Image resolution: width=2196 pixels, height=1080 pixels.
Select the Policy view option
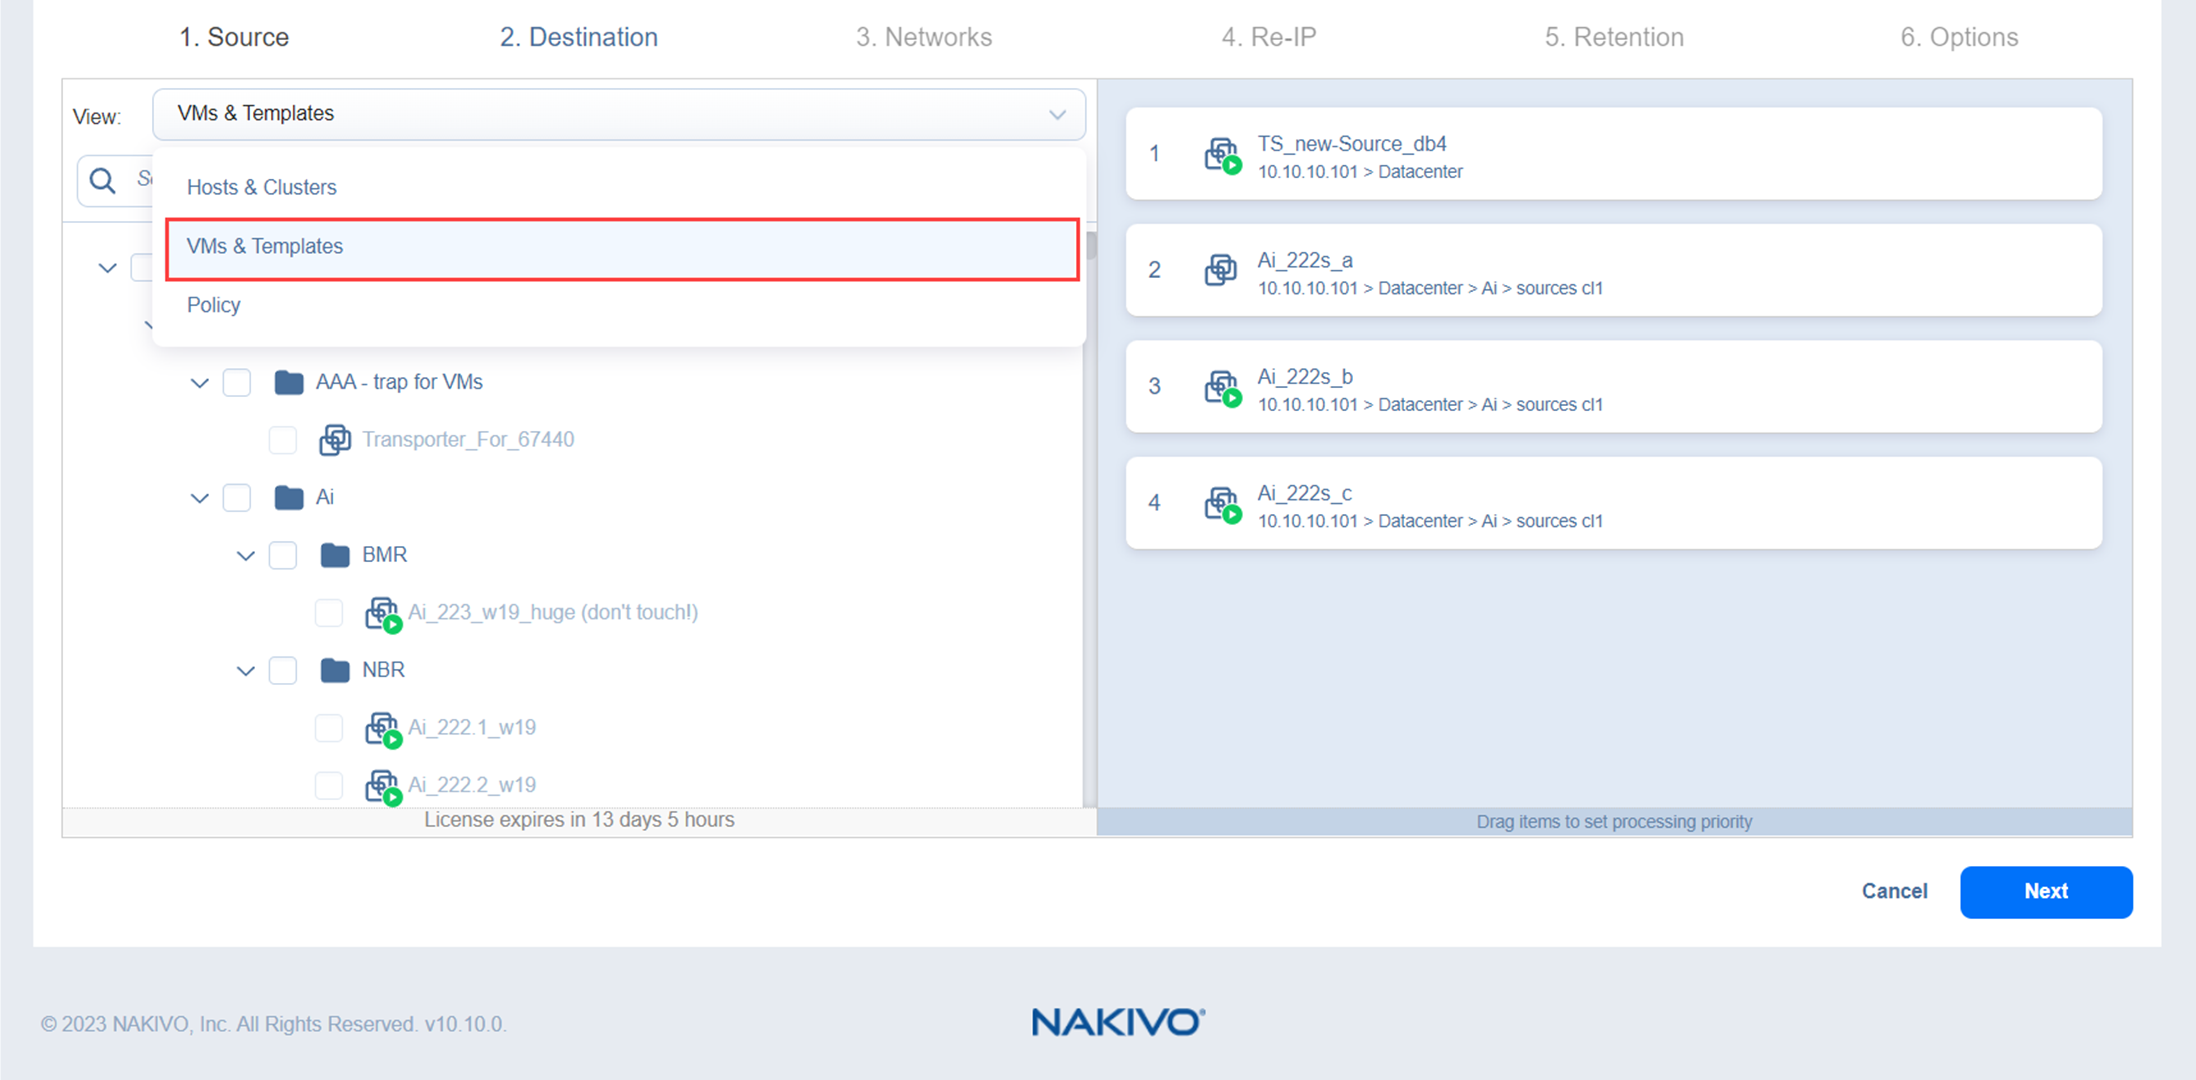click(x=213, y=305)
